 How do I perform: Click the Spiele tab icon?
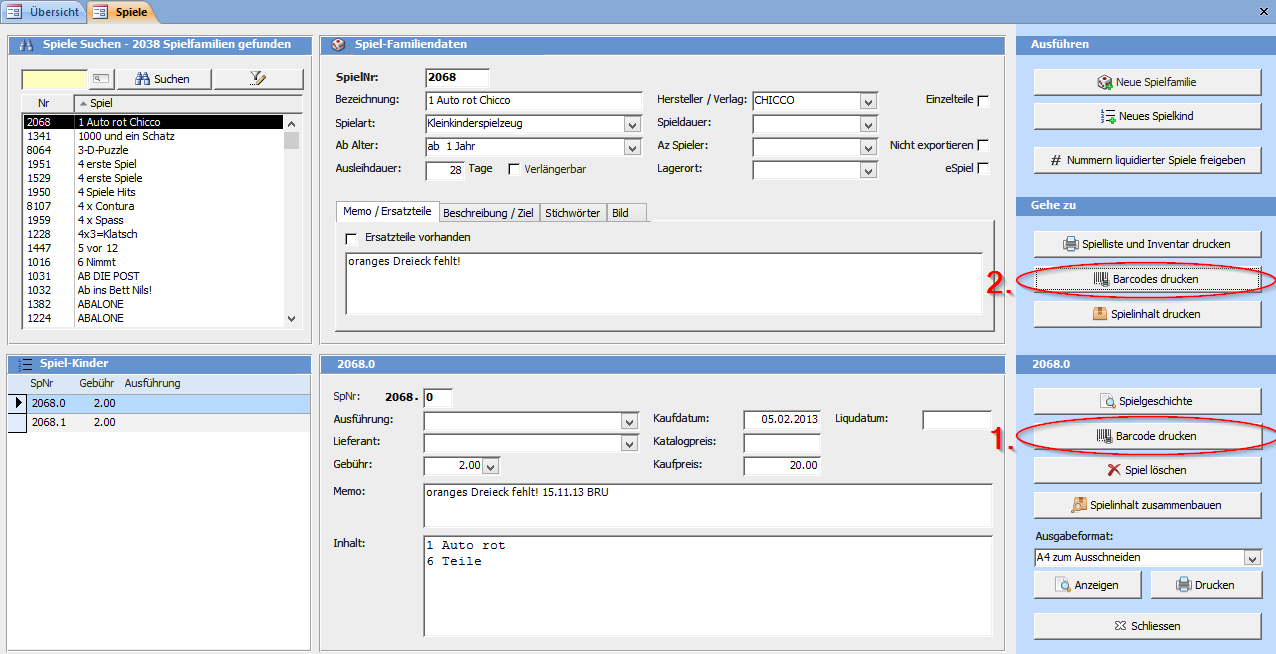[100, 12]
